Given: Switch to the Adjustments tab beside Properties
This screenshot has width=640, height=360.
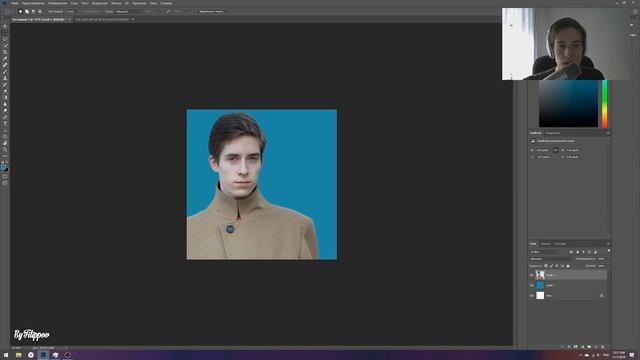Looking at the screenshot, I should [553, 133].
